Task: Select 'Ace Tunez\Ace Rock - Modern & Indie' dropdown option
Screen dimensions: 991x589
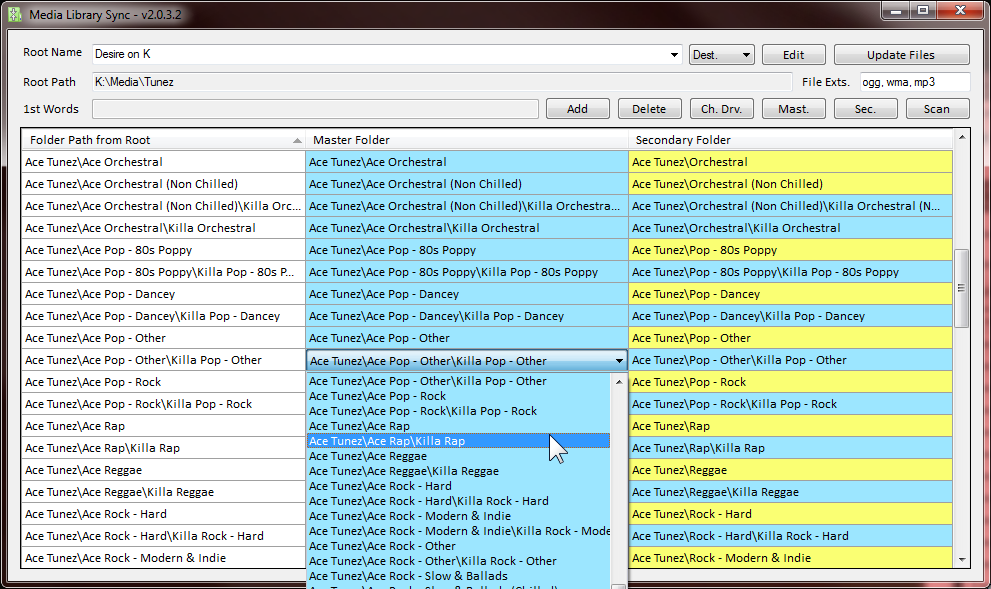Action: [459, 516]
